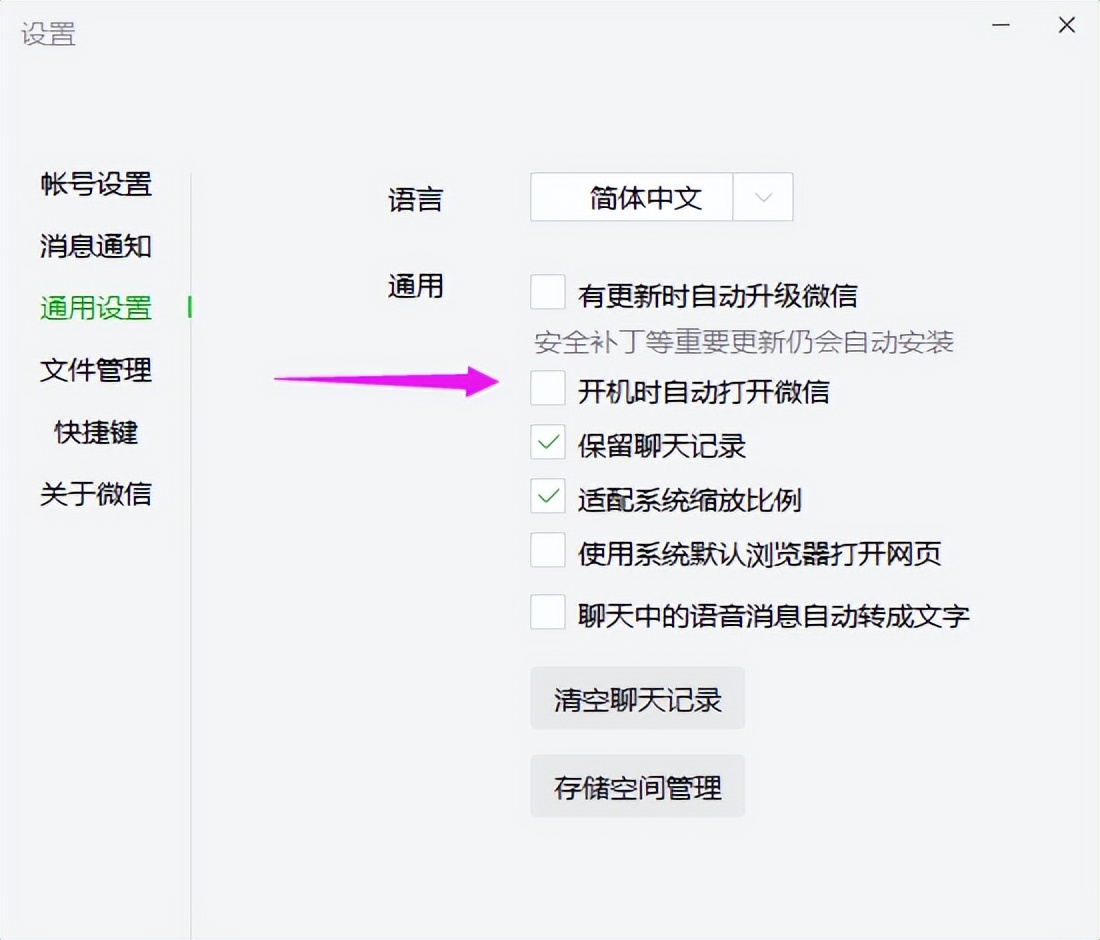Enable 聊天中的语音消息自动转成文字 option
1100x940 pixels.
click(547, 611)
